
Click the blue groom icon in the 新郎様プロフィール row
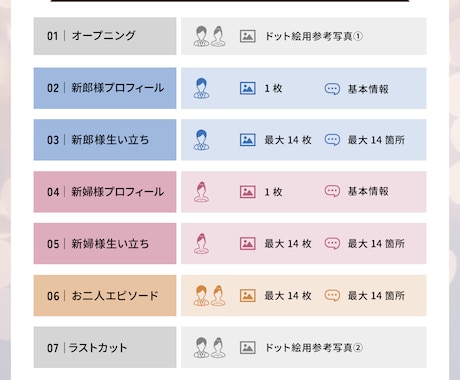(201, 88)
